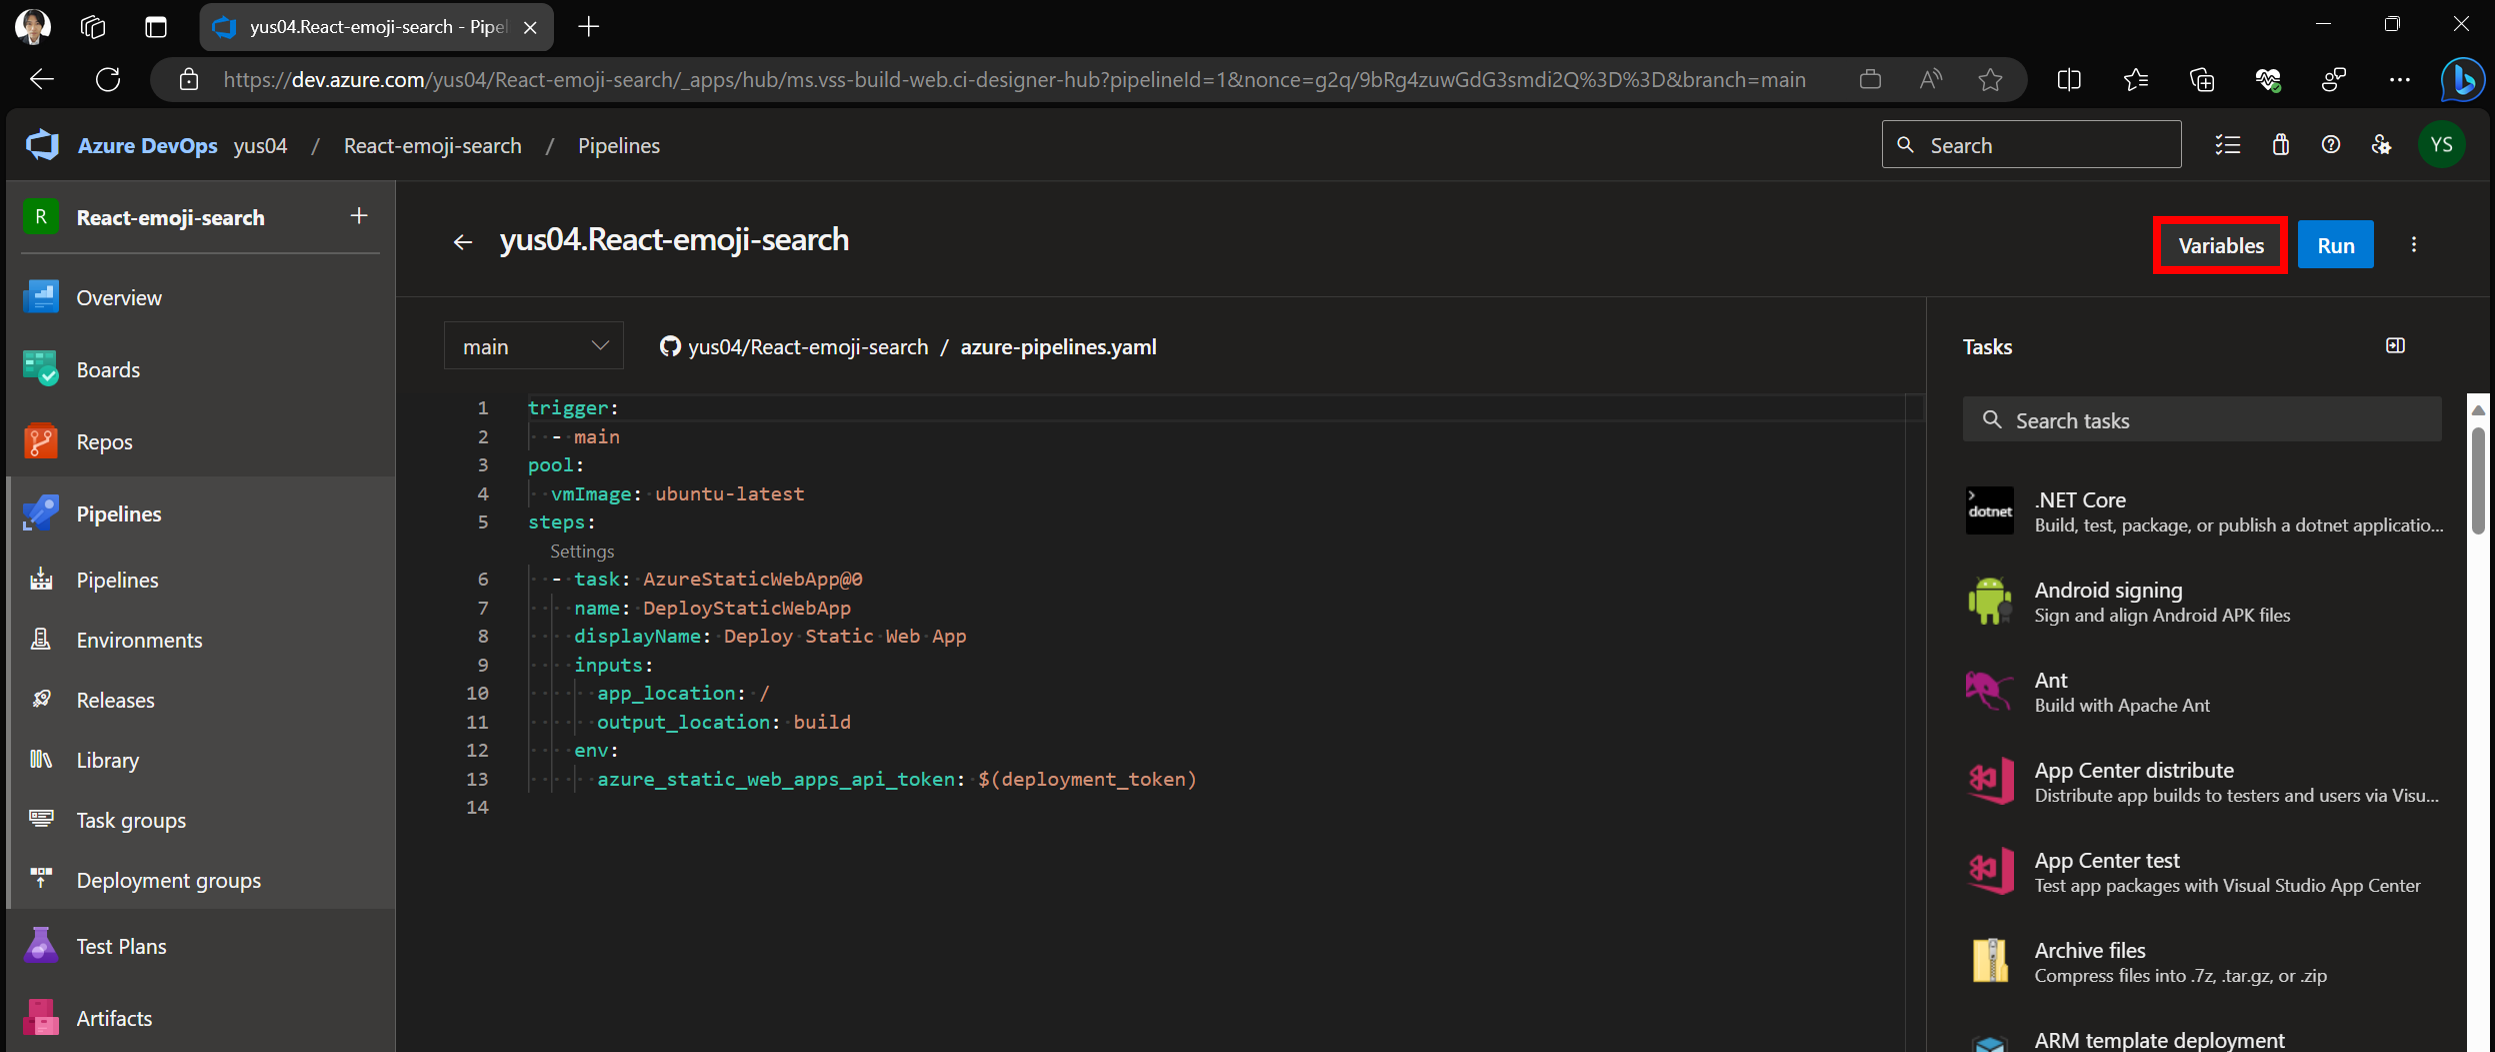Open the User settings icon
The width and height of the screenshot is (2495, 1052).
click(x=2382, y=145)
